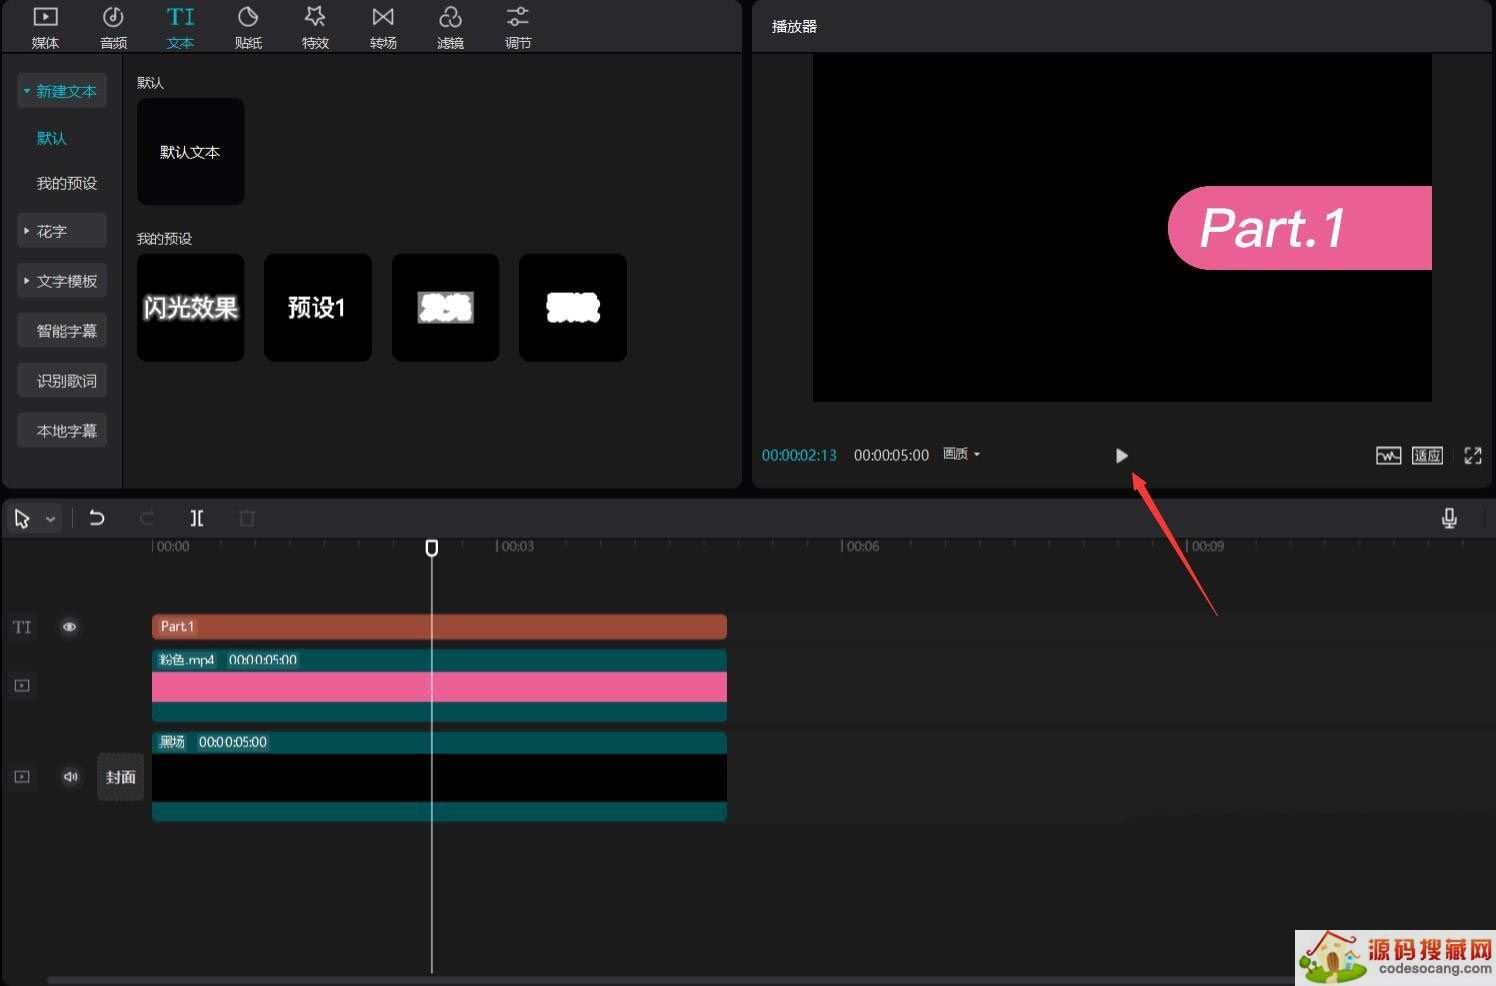This screenshot has height=986, width=1496.
Task: Toggle visibility of the text track
Action: click(69, 627)
